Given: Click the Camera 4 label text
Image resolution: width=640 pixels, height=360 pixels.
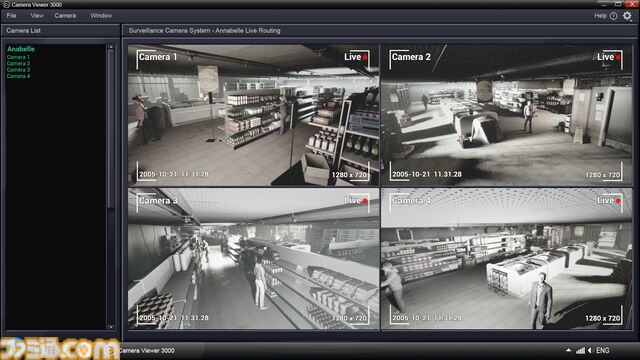Looking at the screenshot, I should click(x=411, y=200).
